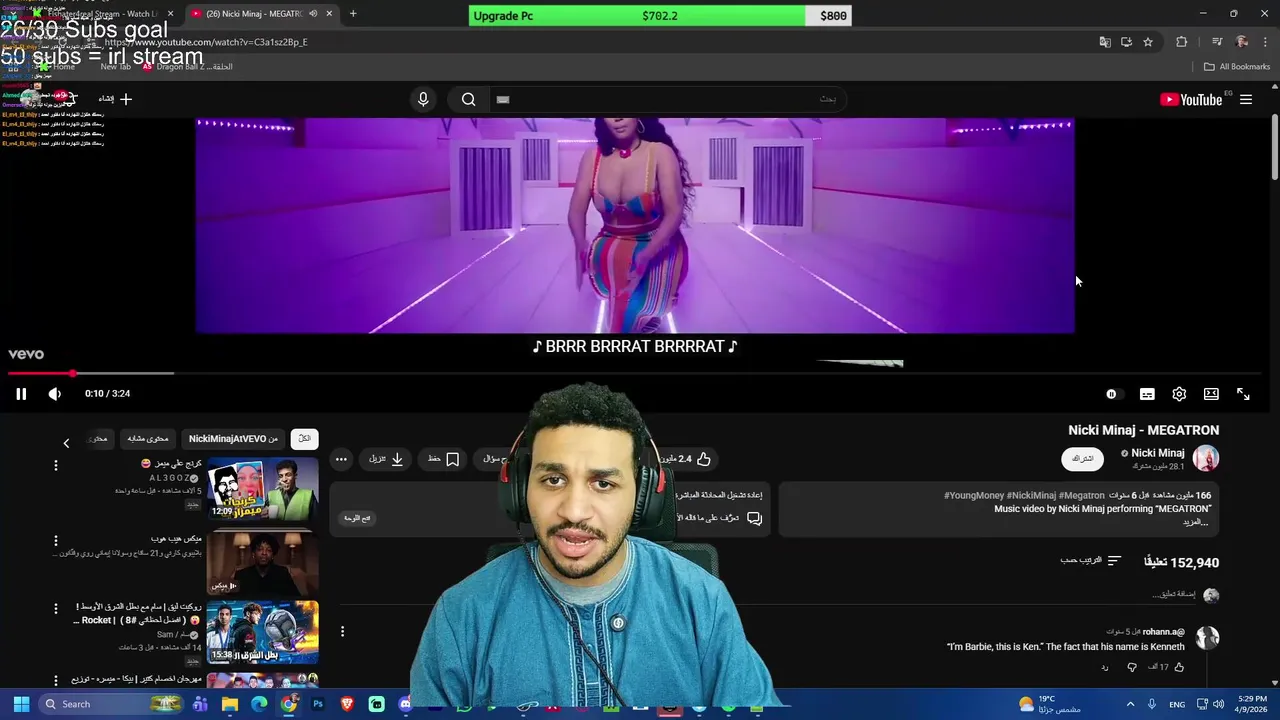Start voice search with the microphone icon
Viewport: 1280px width, 720px height.
(x=423, y=99)
